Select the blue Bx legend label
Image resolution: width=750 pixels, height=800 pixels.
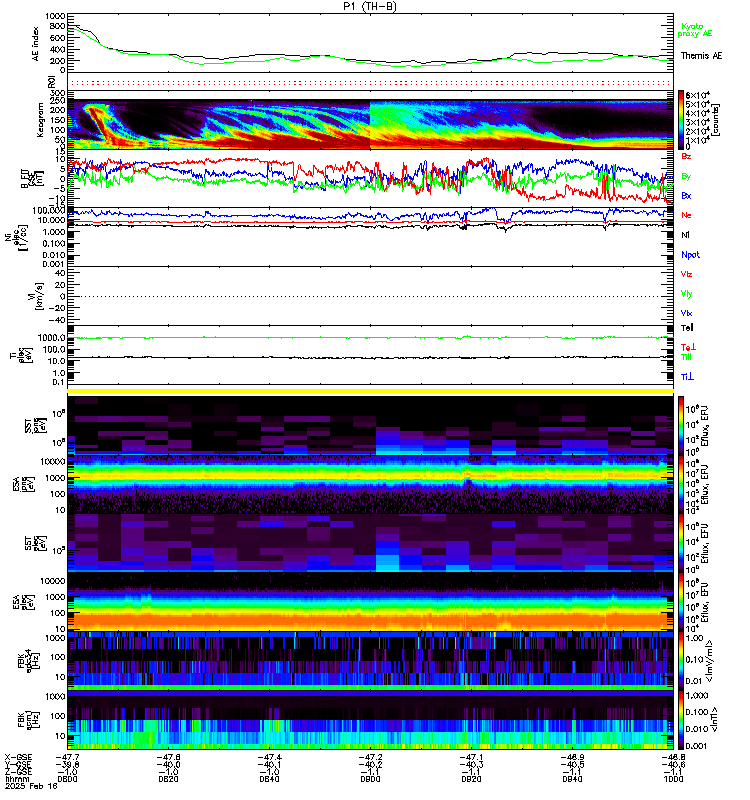click(686, 195)
